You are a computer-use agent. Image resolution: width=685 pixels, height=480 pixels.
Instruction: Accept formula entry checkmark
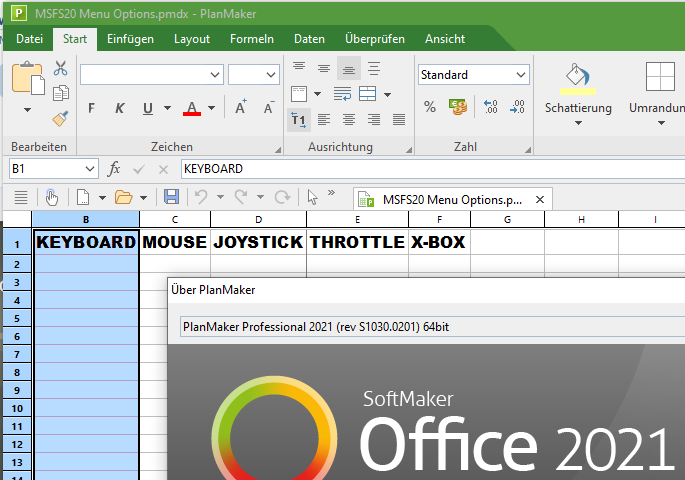pos(139,169)
